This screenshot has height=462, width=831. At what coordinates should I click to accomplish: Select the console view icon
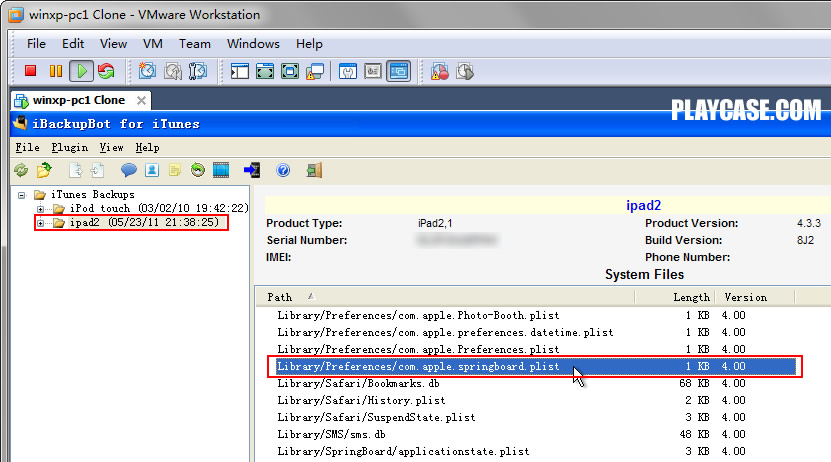pos(399,71)
